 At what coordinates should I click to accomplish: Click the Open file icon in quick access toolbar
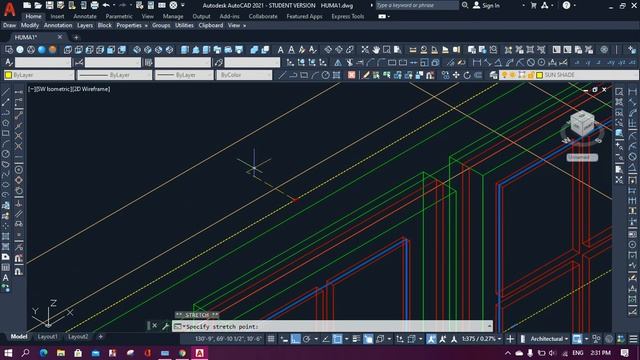pyautogui.click(x=38, y=5)
